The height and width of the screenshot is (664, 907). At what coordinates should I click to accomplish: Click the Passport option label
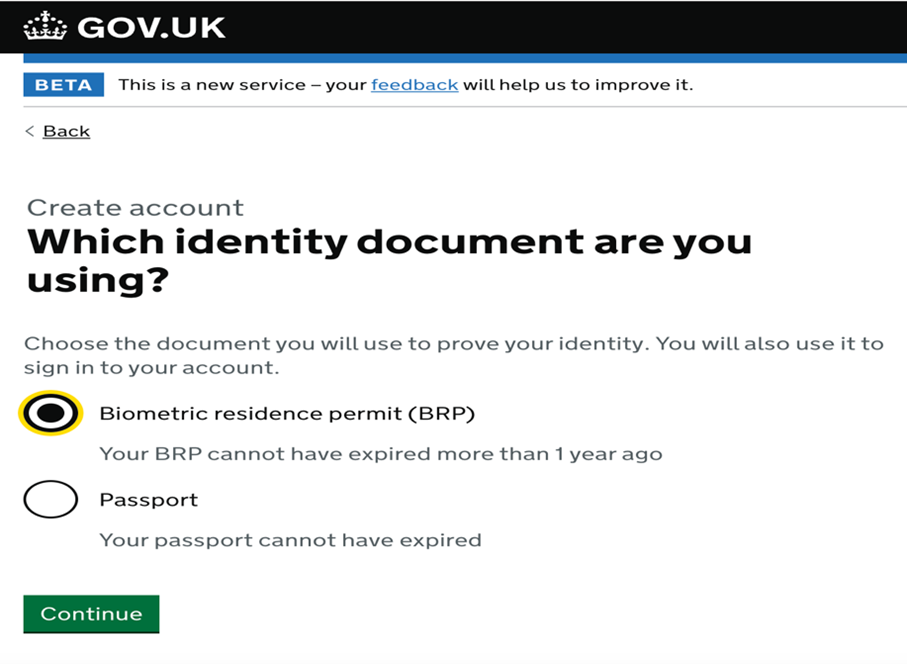coord(148,499)
